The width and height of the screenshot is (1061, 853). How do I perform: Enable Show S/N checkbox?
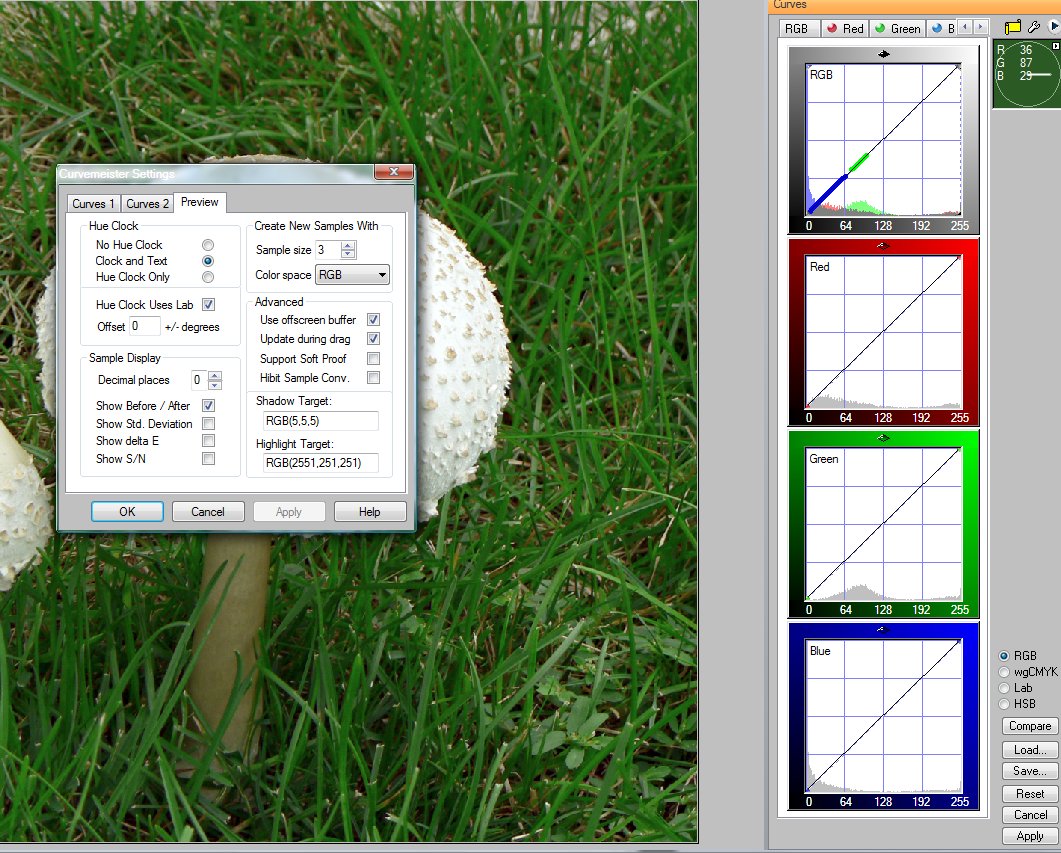208,459
